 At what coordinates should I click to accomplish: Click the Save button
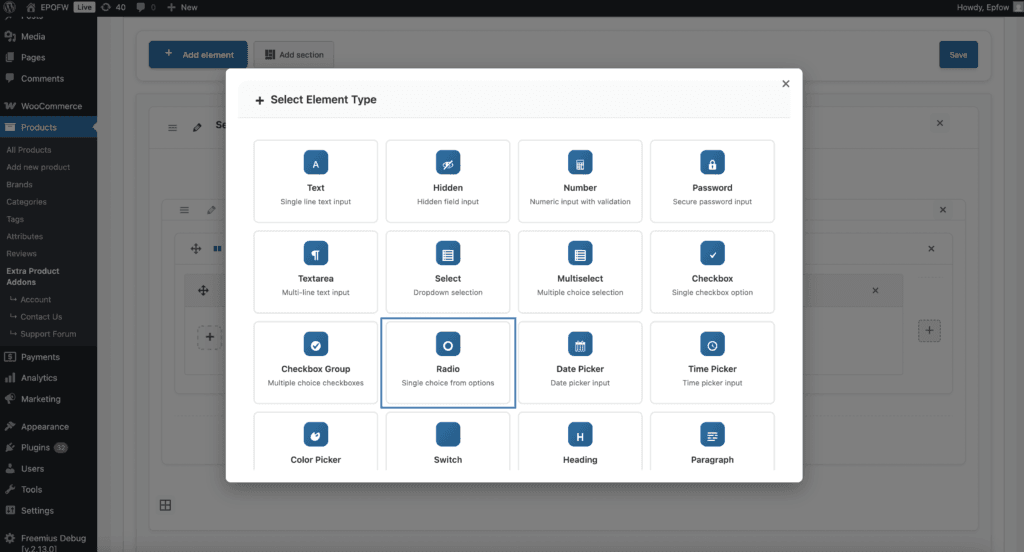(x=958, y=55)
